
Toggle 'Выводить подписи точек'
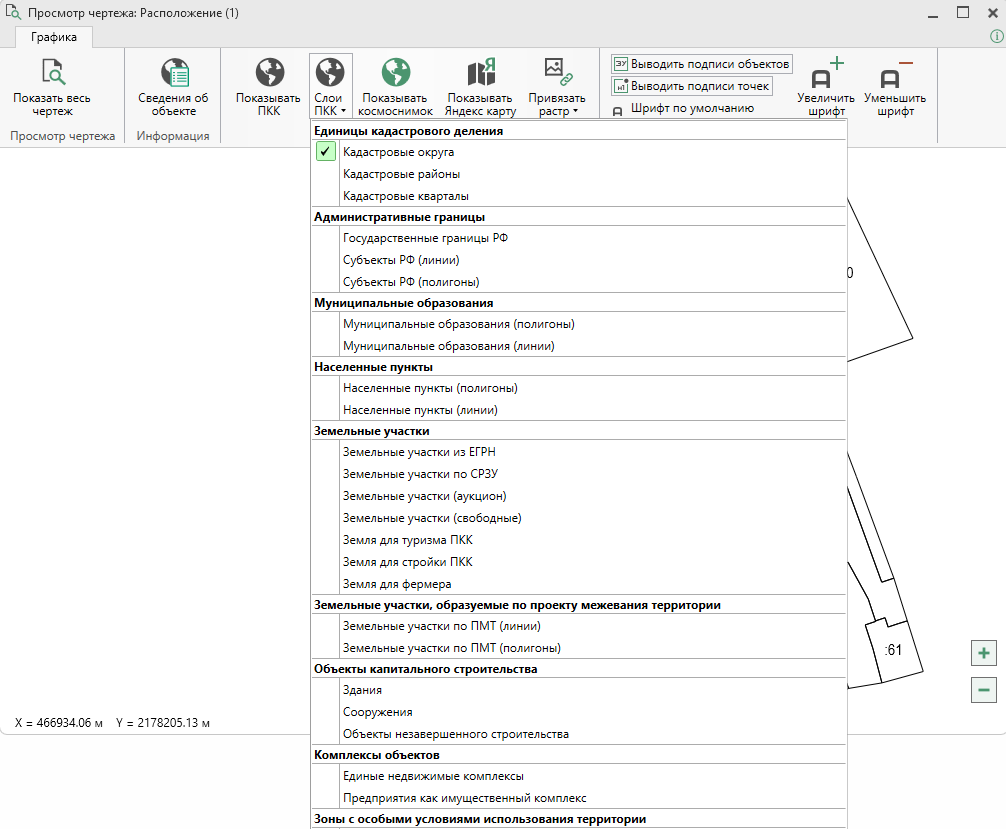click(x=691, y=86)
